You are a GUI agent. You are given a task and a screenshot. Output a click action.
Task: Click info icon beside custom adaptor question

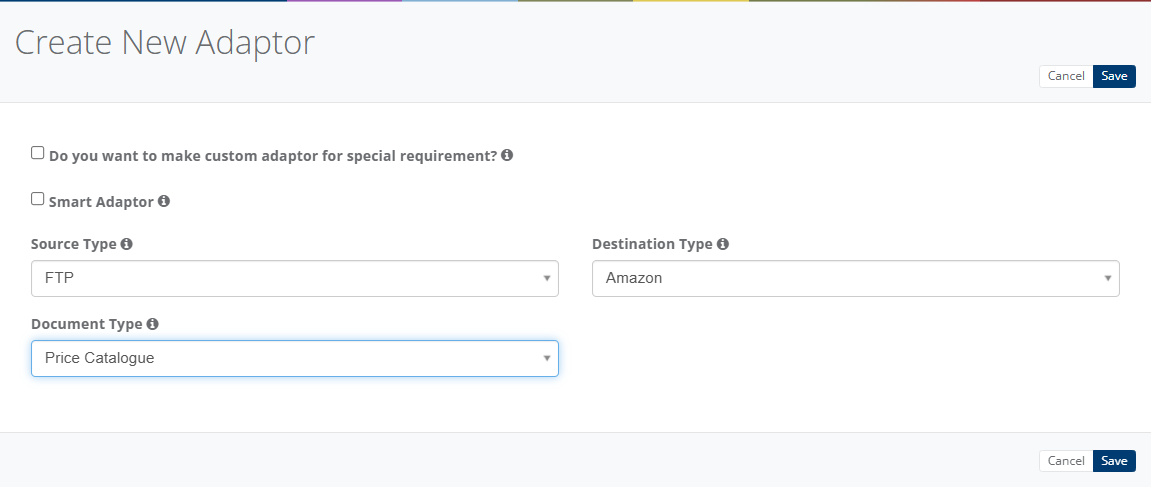coord(507,156)
